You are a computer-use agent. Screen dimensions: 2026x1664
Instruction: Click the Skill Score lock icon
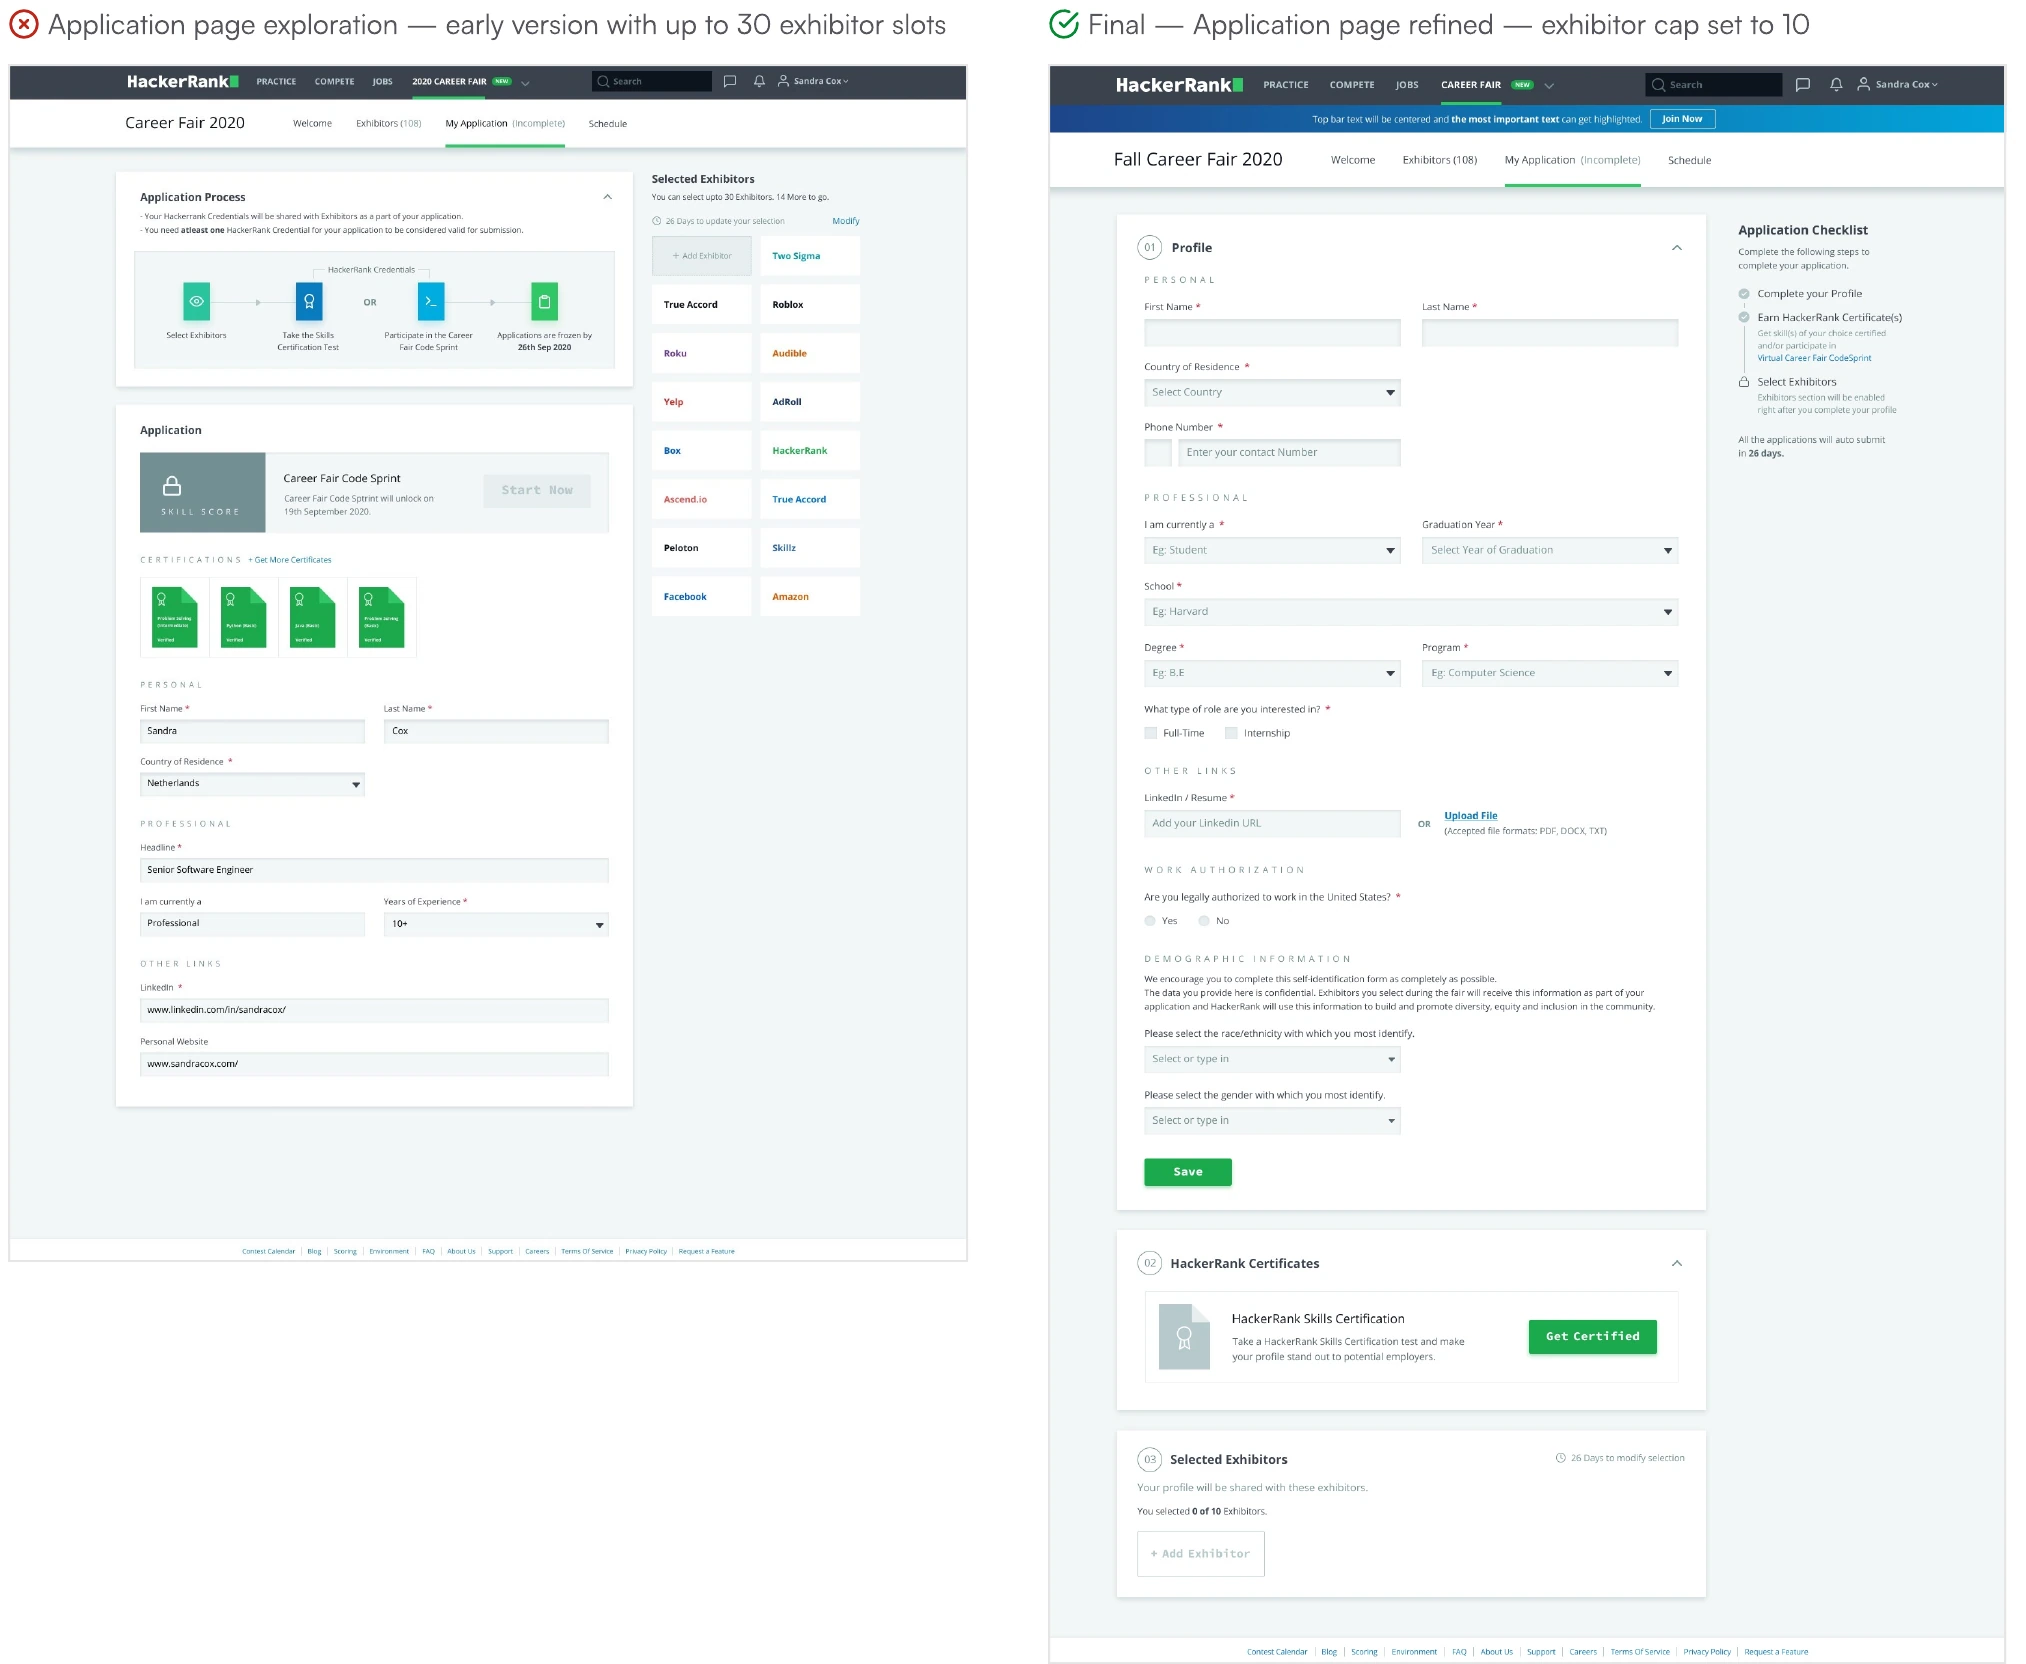pos(172,486)
